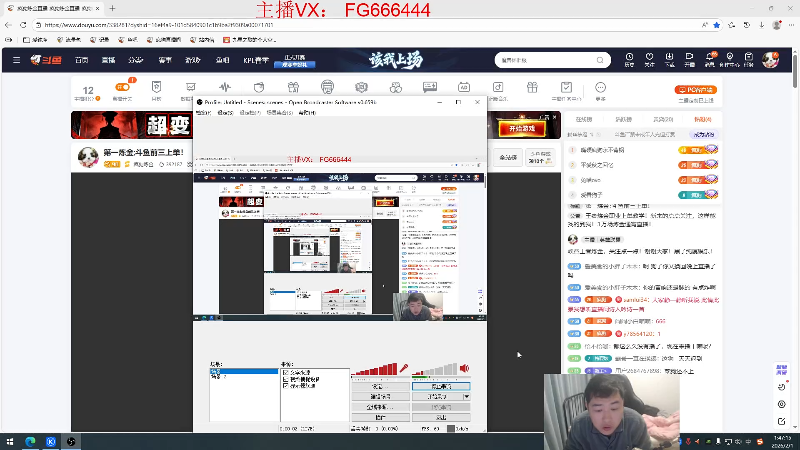Toggle the bottom source checkbox in OBS sources list
The height and width of the screenshot is (450, 800).
pos(285,386)
